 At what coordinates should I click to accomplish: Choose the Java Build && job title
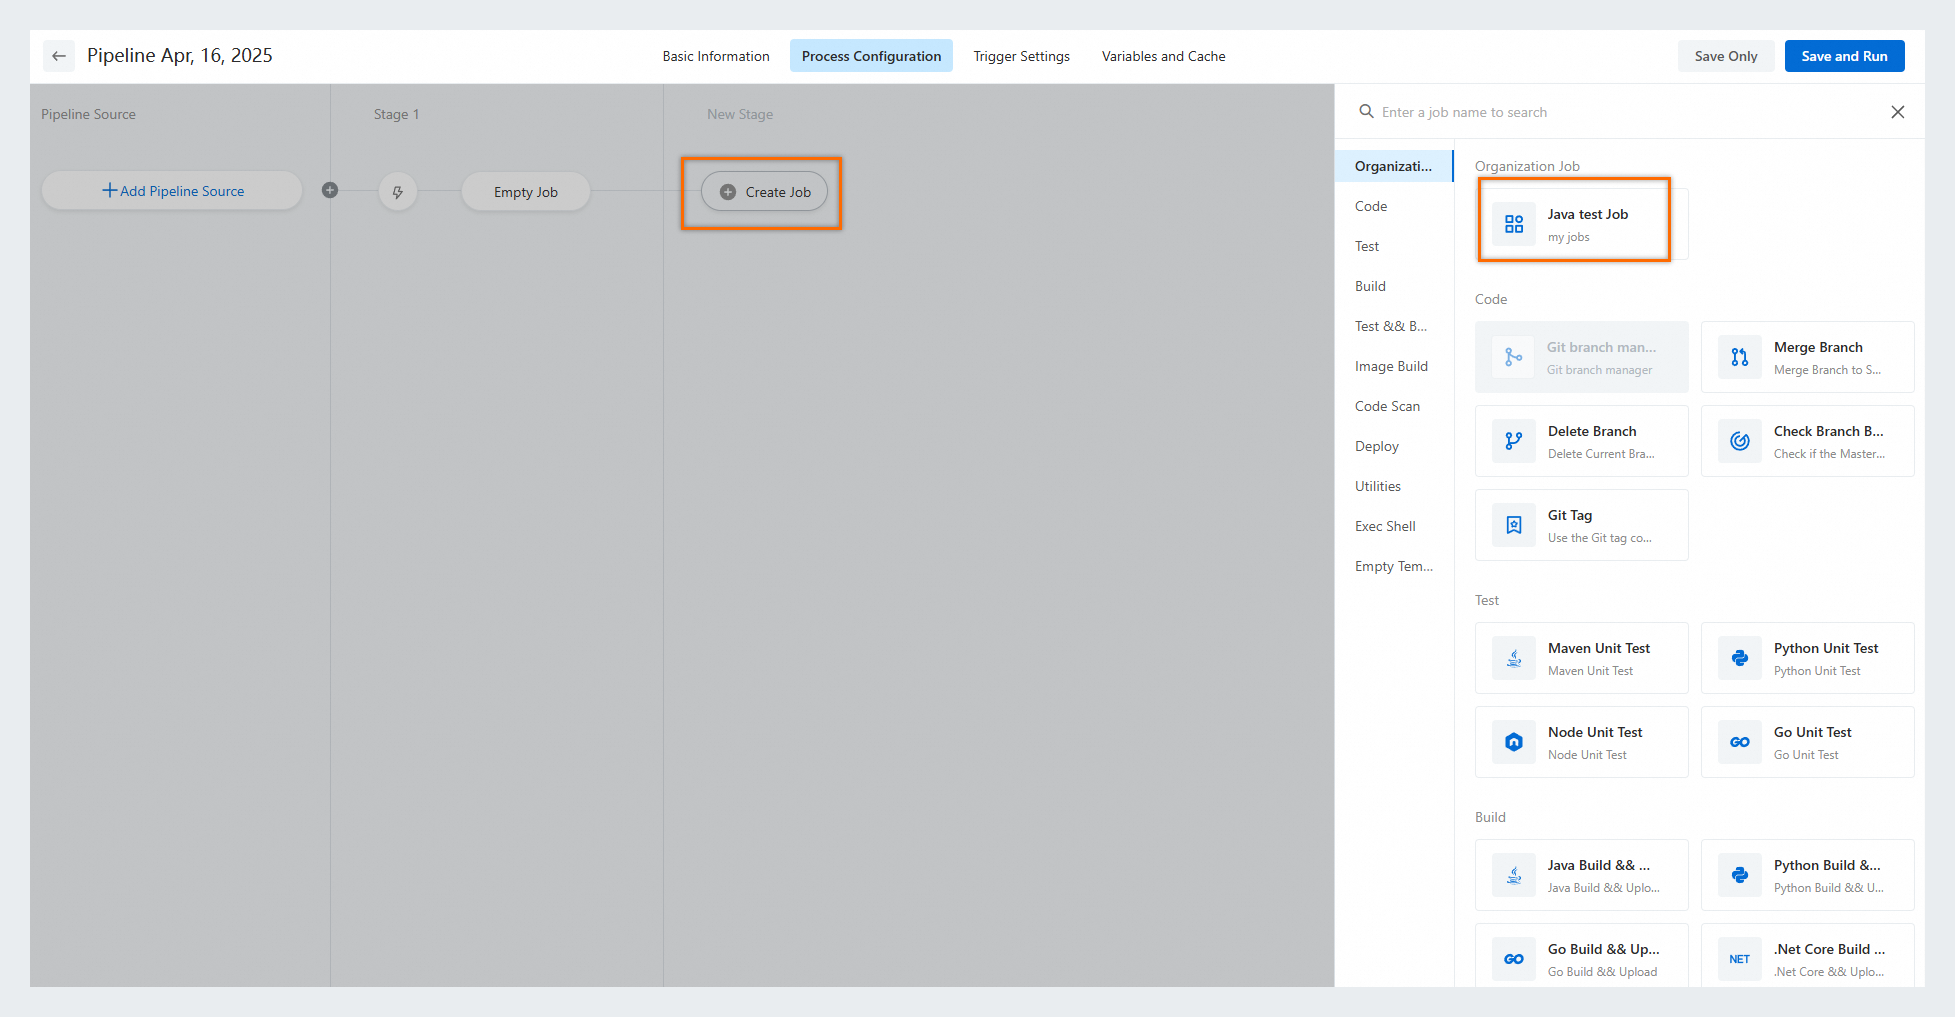coord(1599,865)
